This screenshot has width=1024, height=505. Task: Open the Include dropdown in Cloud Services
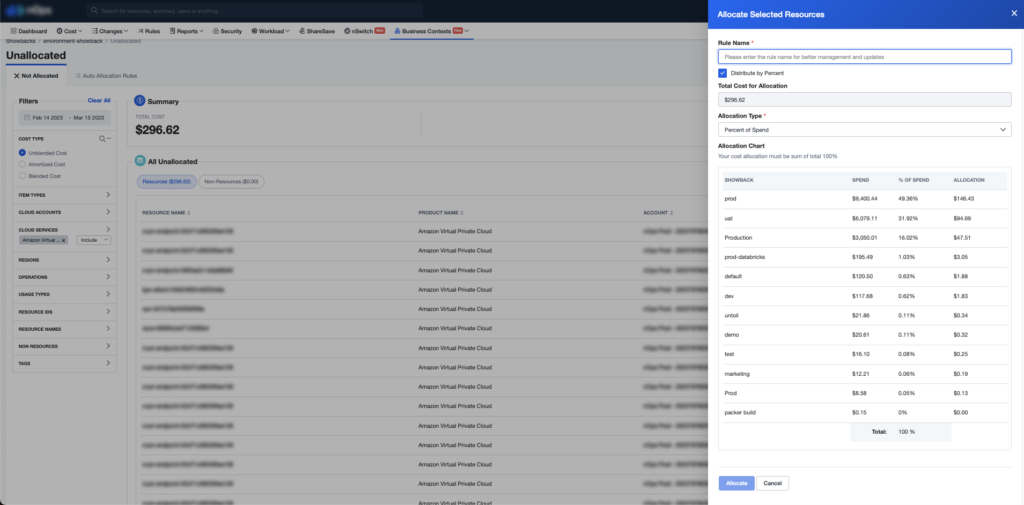coord(94,240)
